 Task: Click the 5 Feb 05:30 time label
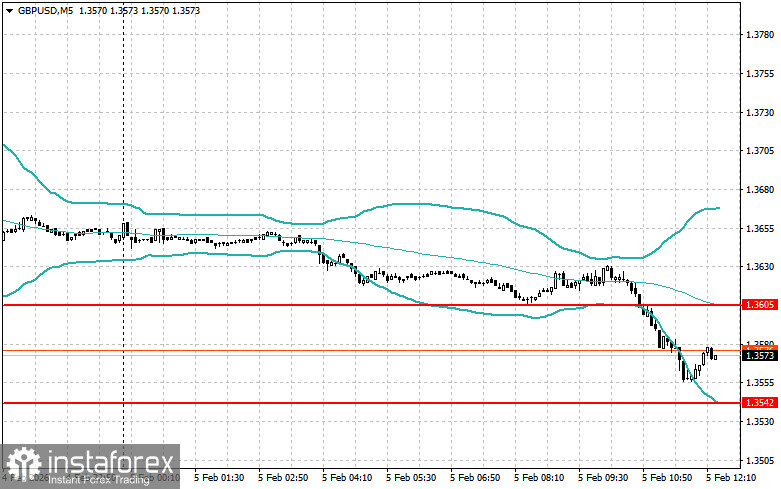411,478
